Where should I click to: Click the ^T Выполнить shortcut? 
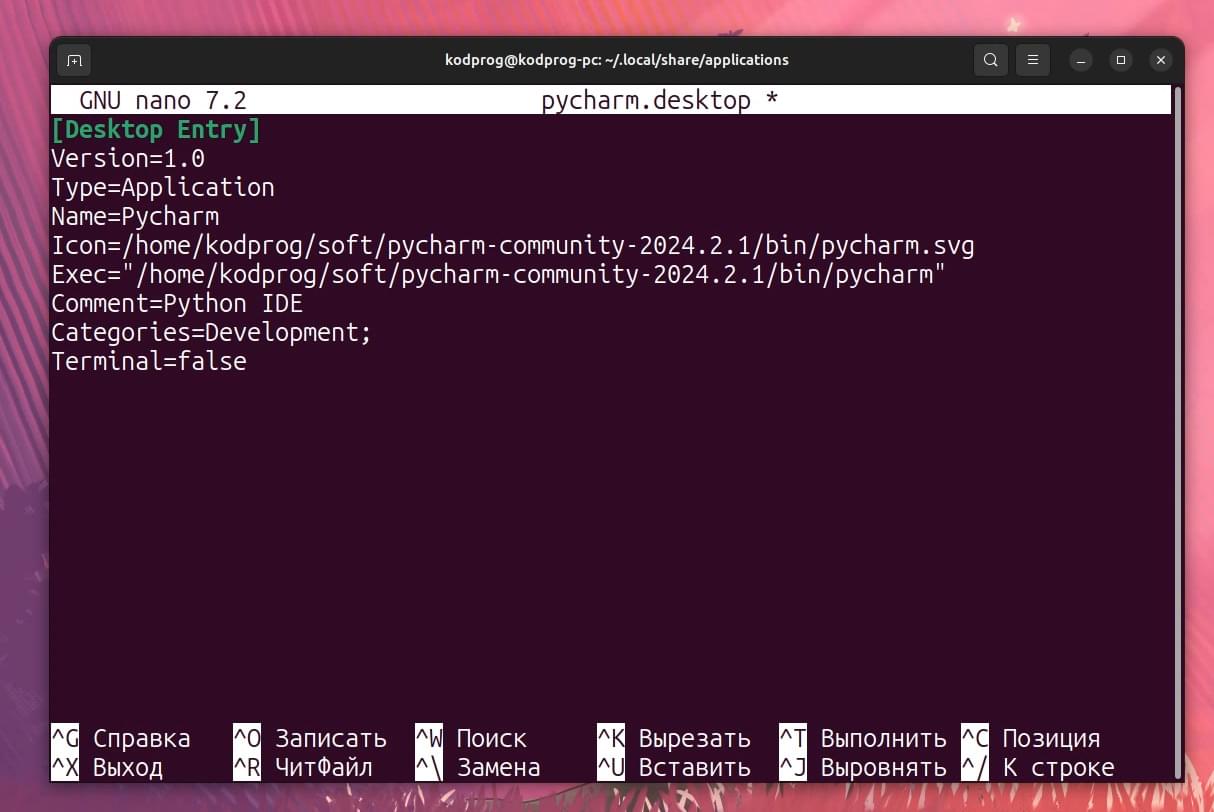(863, 739)
